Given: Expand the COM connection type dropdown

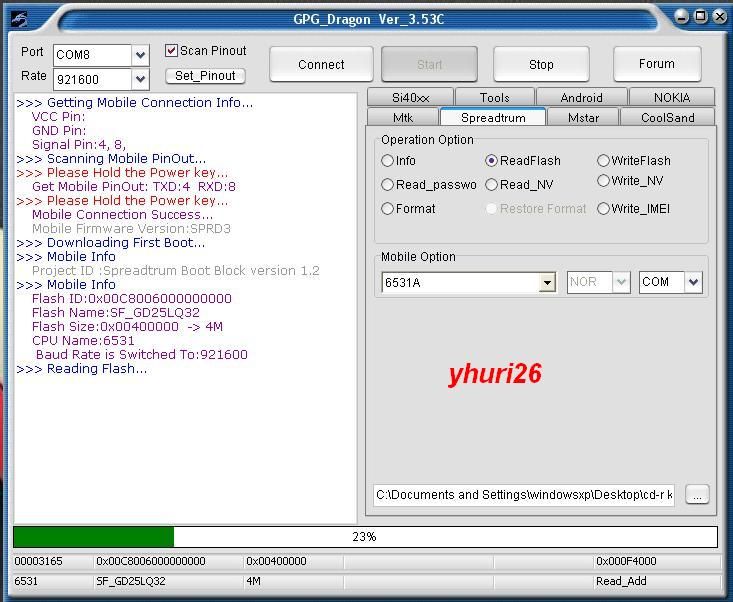Looking at the screenshot, I should [x=693, y=283].
